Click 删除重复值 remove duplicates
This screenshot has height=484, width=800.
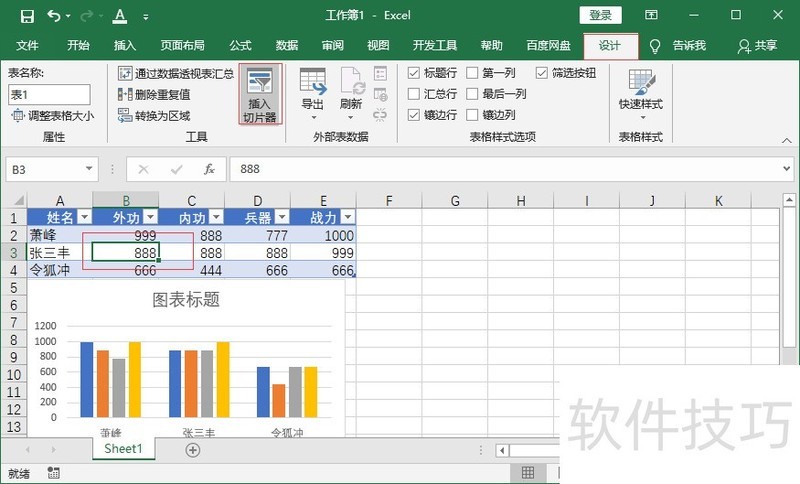click(x=154, y=94)
